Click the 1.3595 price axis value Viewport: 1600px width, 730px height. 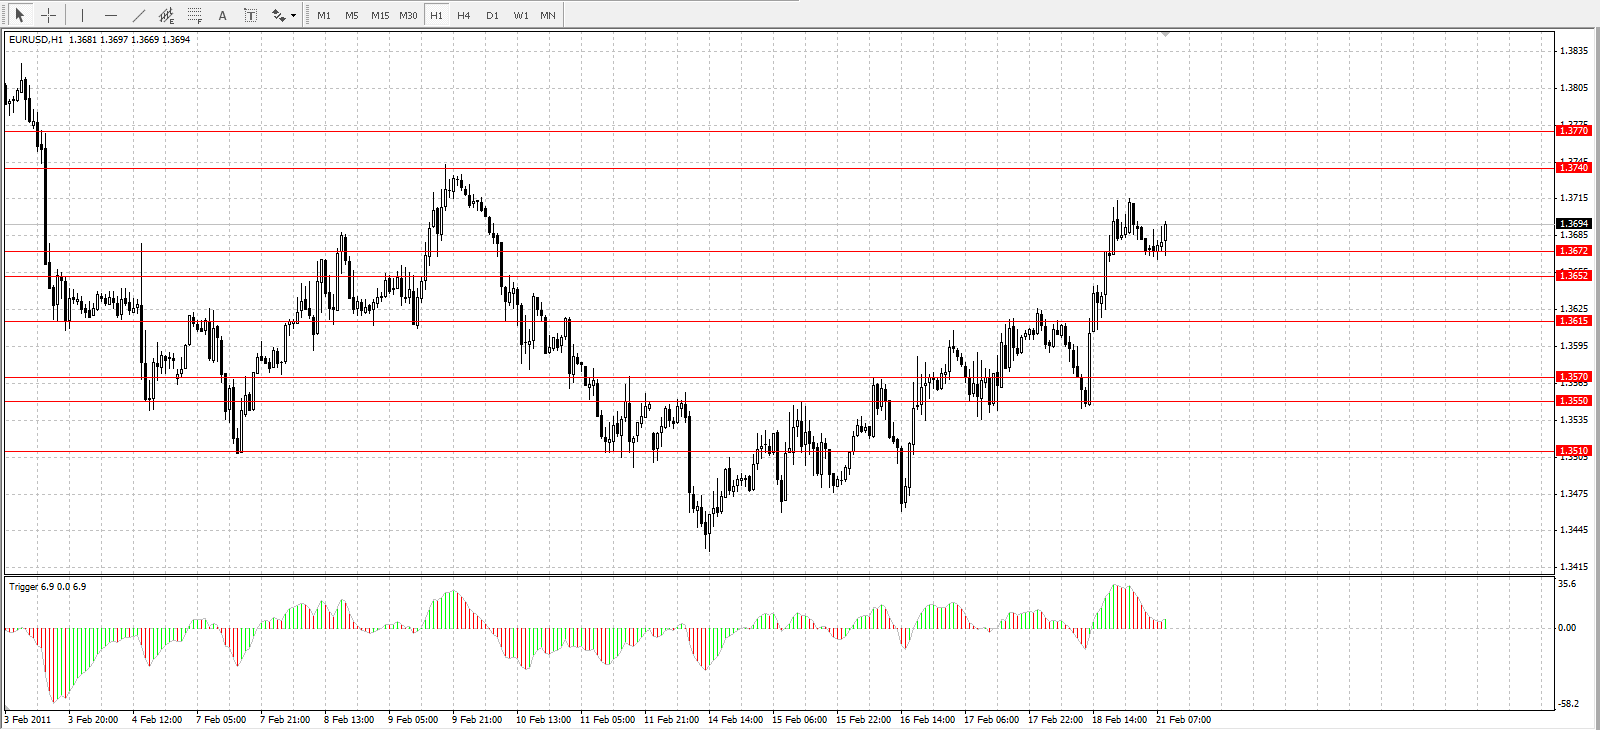[x=1574, y=346]
